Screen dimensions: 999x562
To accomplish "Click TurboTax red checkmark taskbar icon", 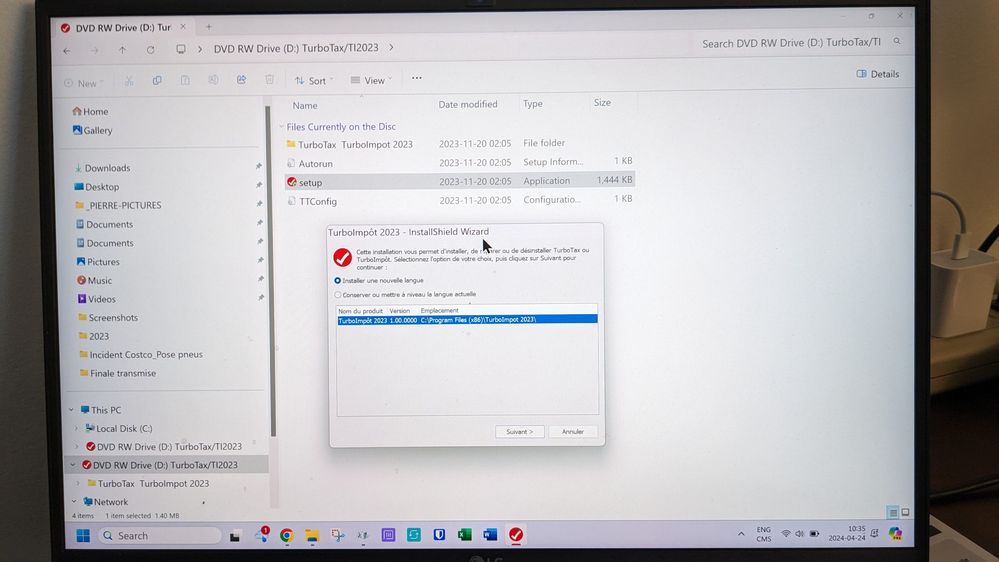I will point(516,535).
